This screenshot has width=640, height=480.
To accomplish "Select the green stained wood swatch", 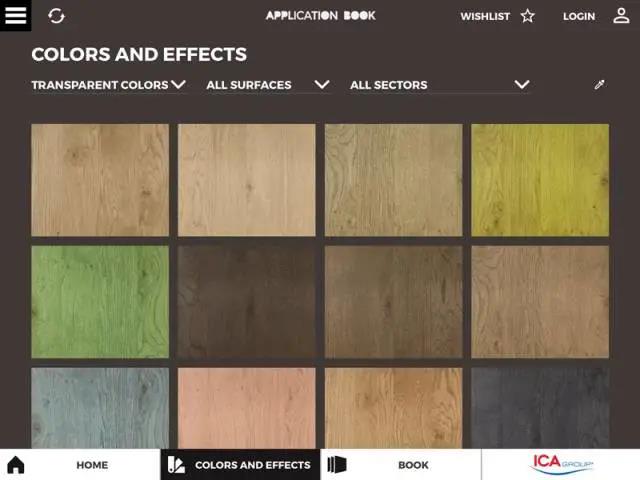I will 100,302.
